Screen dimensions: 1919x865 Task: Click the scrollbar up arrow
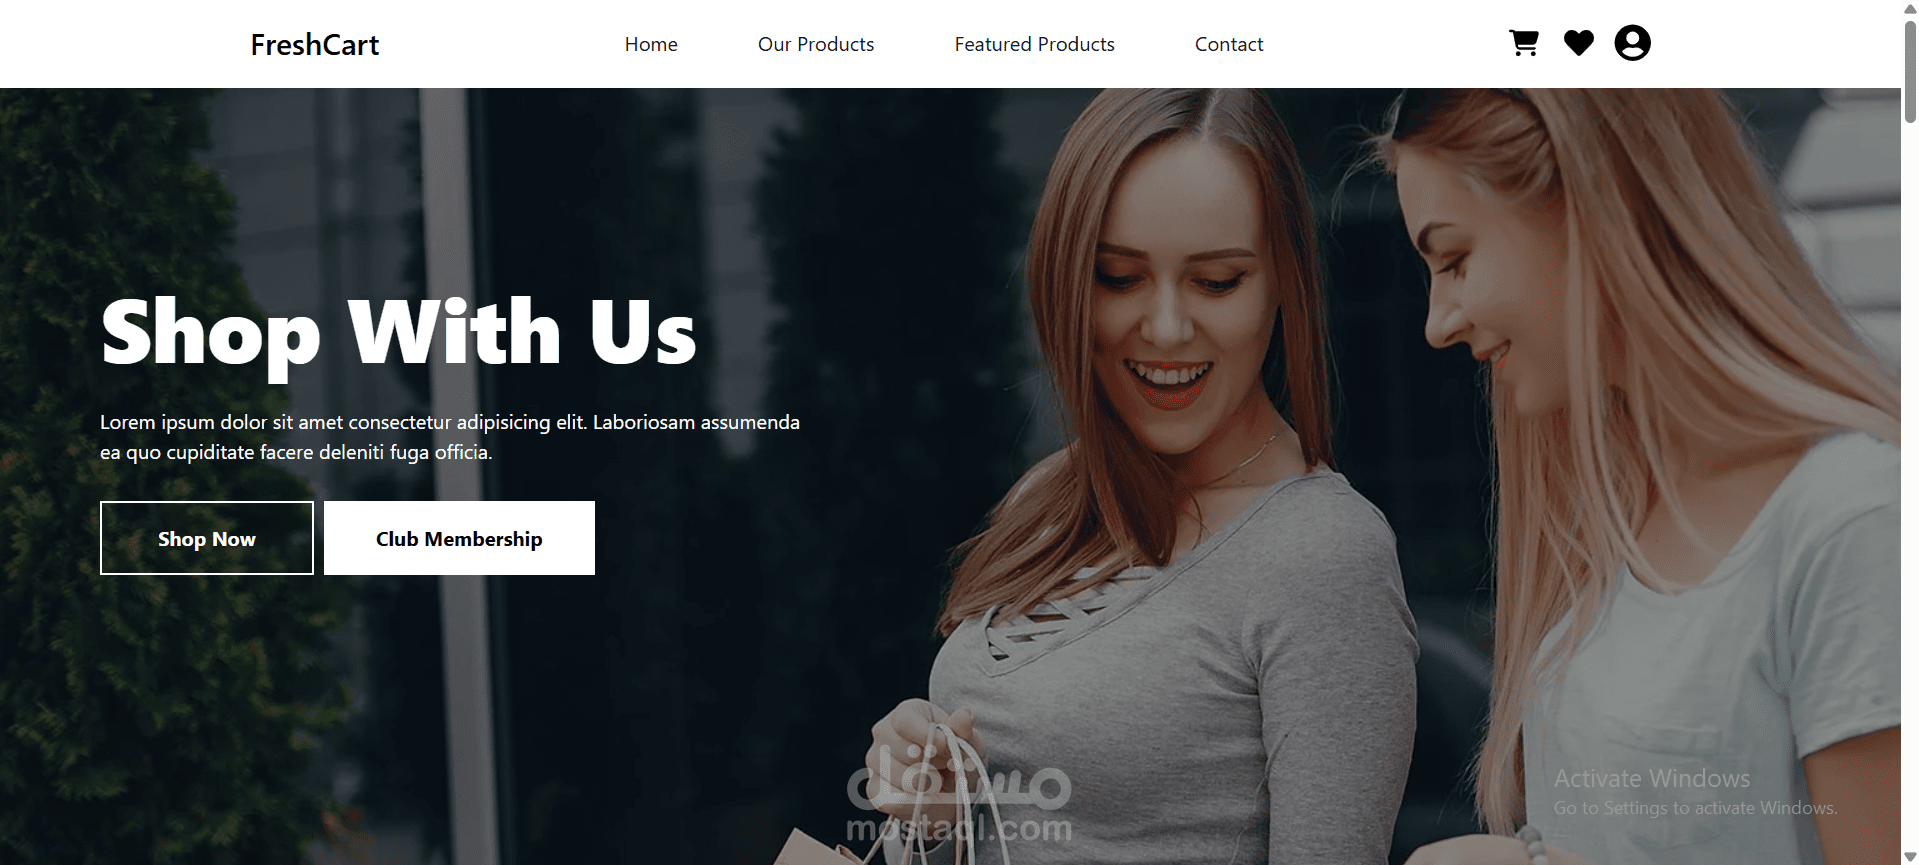pyautogui.click(x=1910, y=8)
